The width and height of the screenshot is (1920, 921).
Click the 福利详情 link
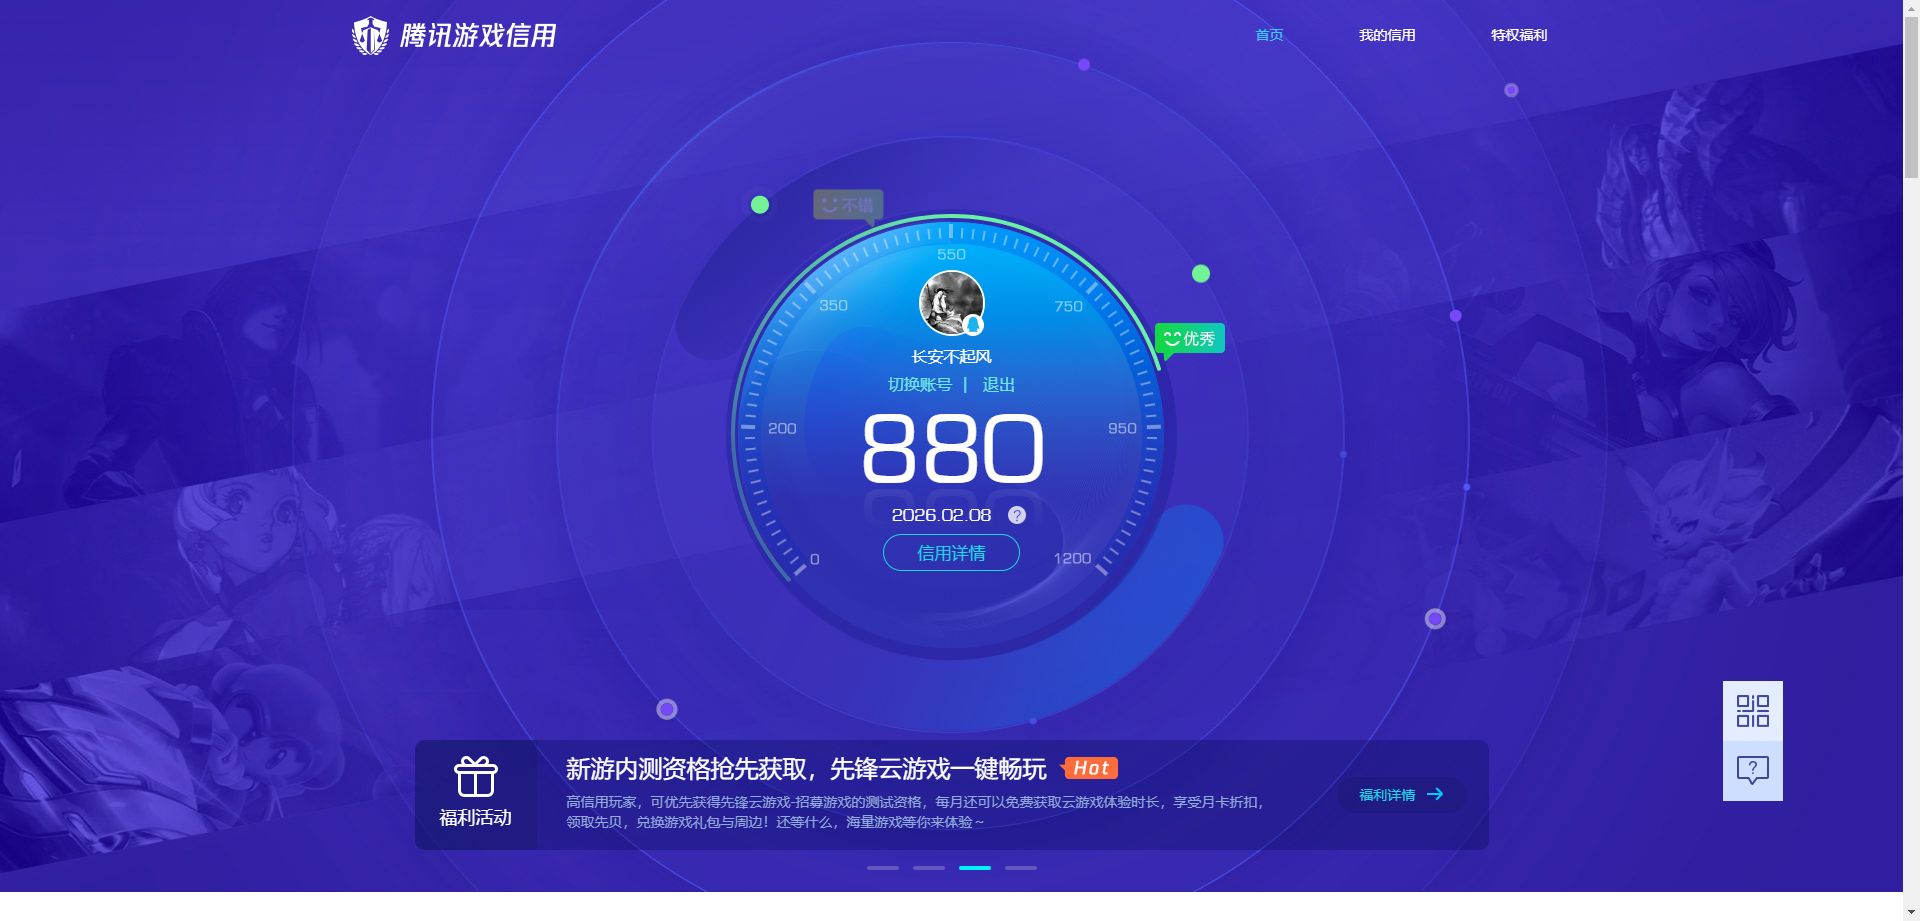1388,794
